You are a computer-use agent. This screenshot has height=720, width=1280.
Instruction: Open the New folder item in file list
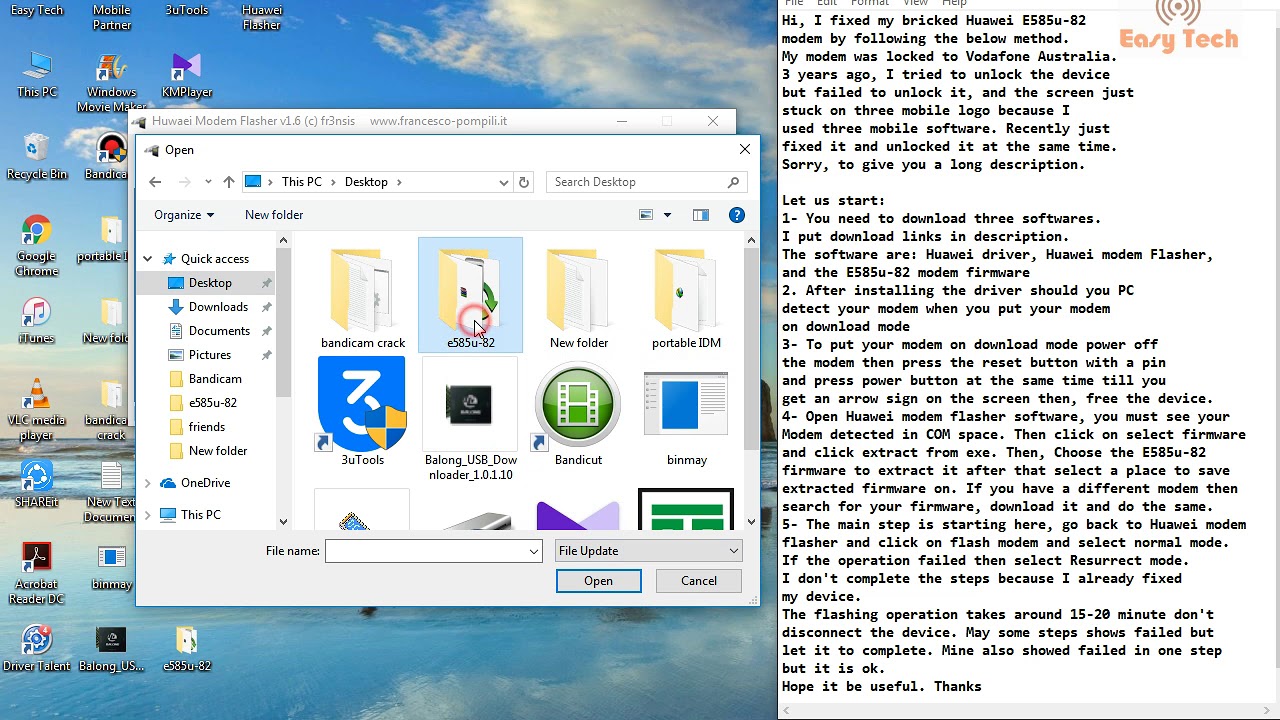click(578, 296)
